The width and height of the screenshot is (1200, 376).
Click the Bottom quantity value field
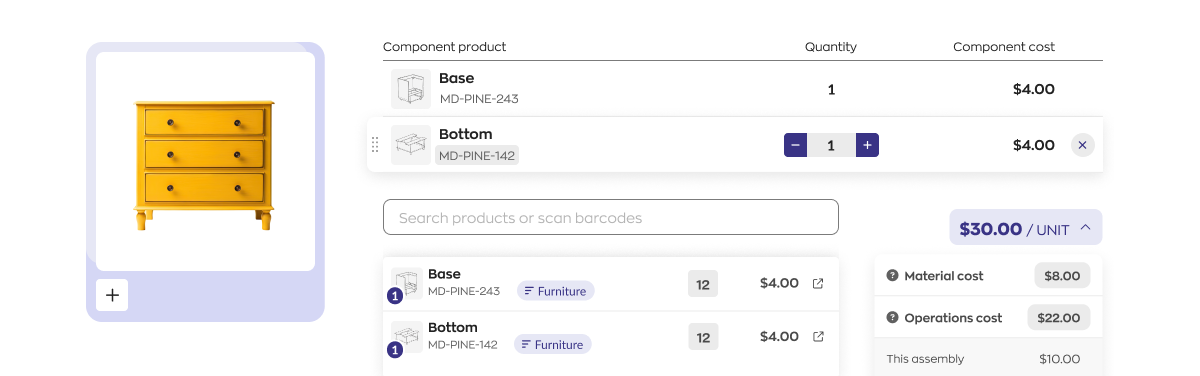(x=832, y=145)
